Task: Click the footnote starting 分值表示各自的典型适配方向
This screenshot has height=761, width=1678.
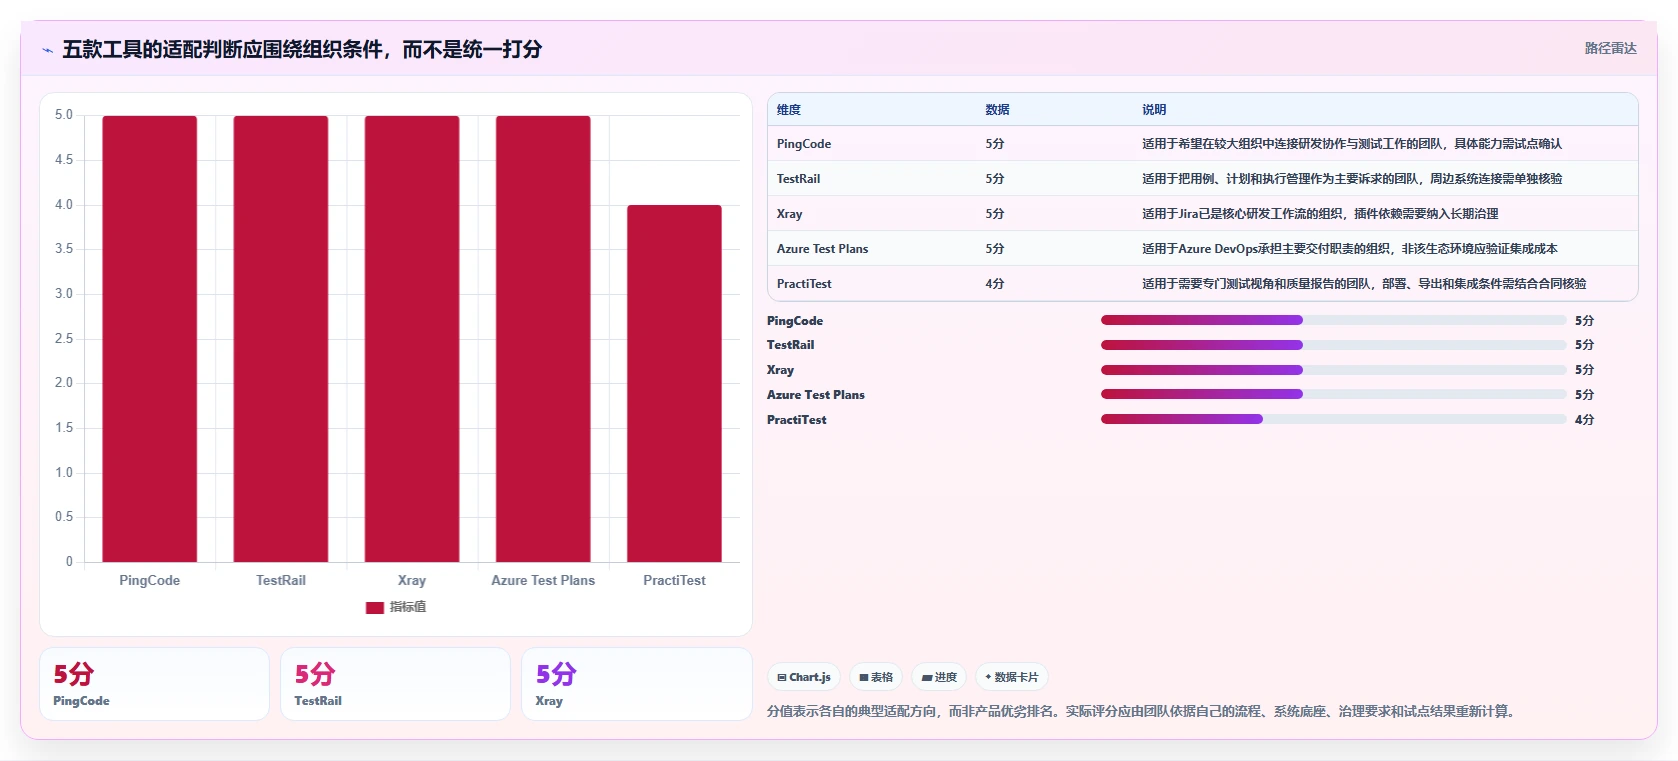Action: click(1144, 711)
